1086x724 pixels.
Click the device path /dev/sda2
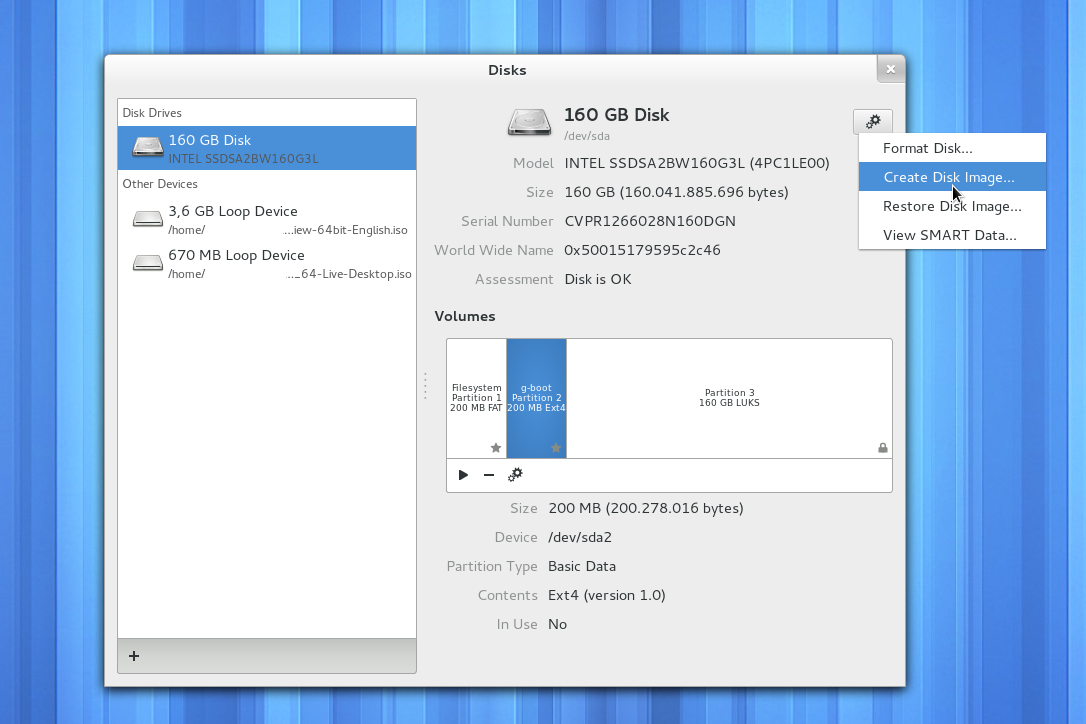coord(580,537)
